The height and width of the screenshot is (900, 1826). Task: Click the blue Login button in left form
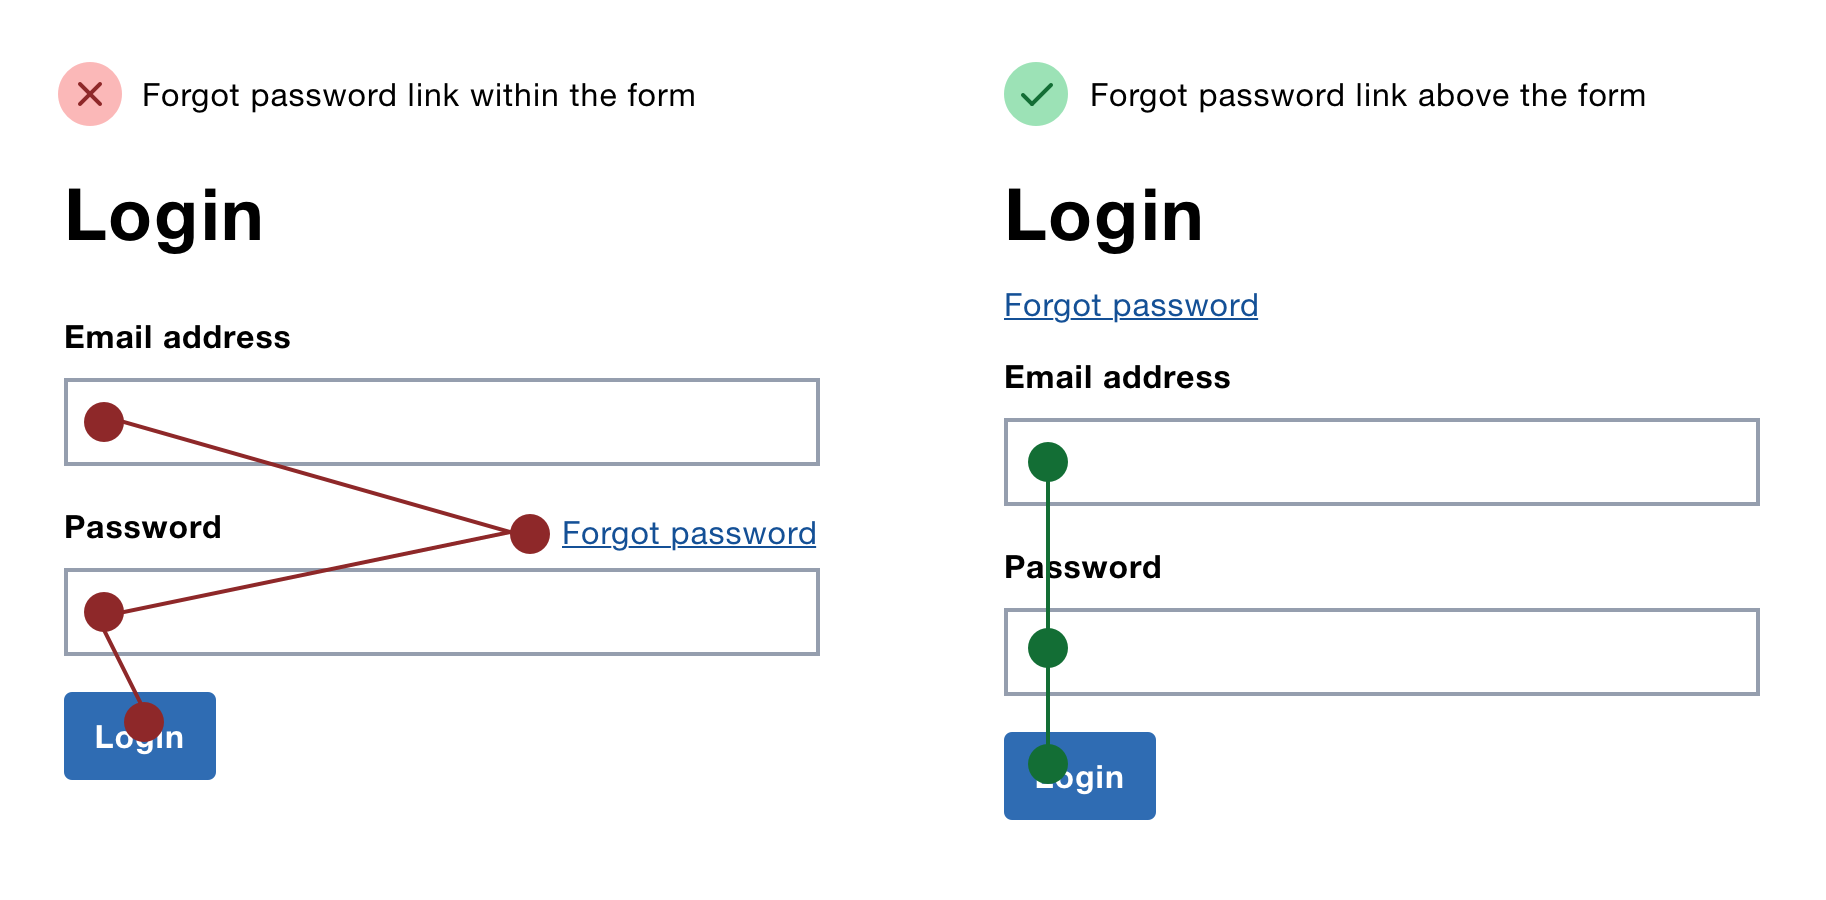click(140, 736)
